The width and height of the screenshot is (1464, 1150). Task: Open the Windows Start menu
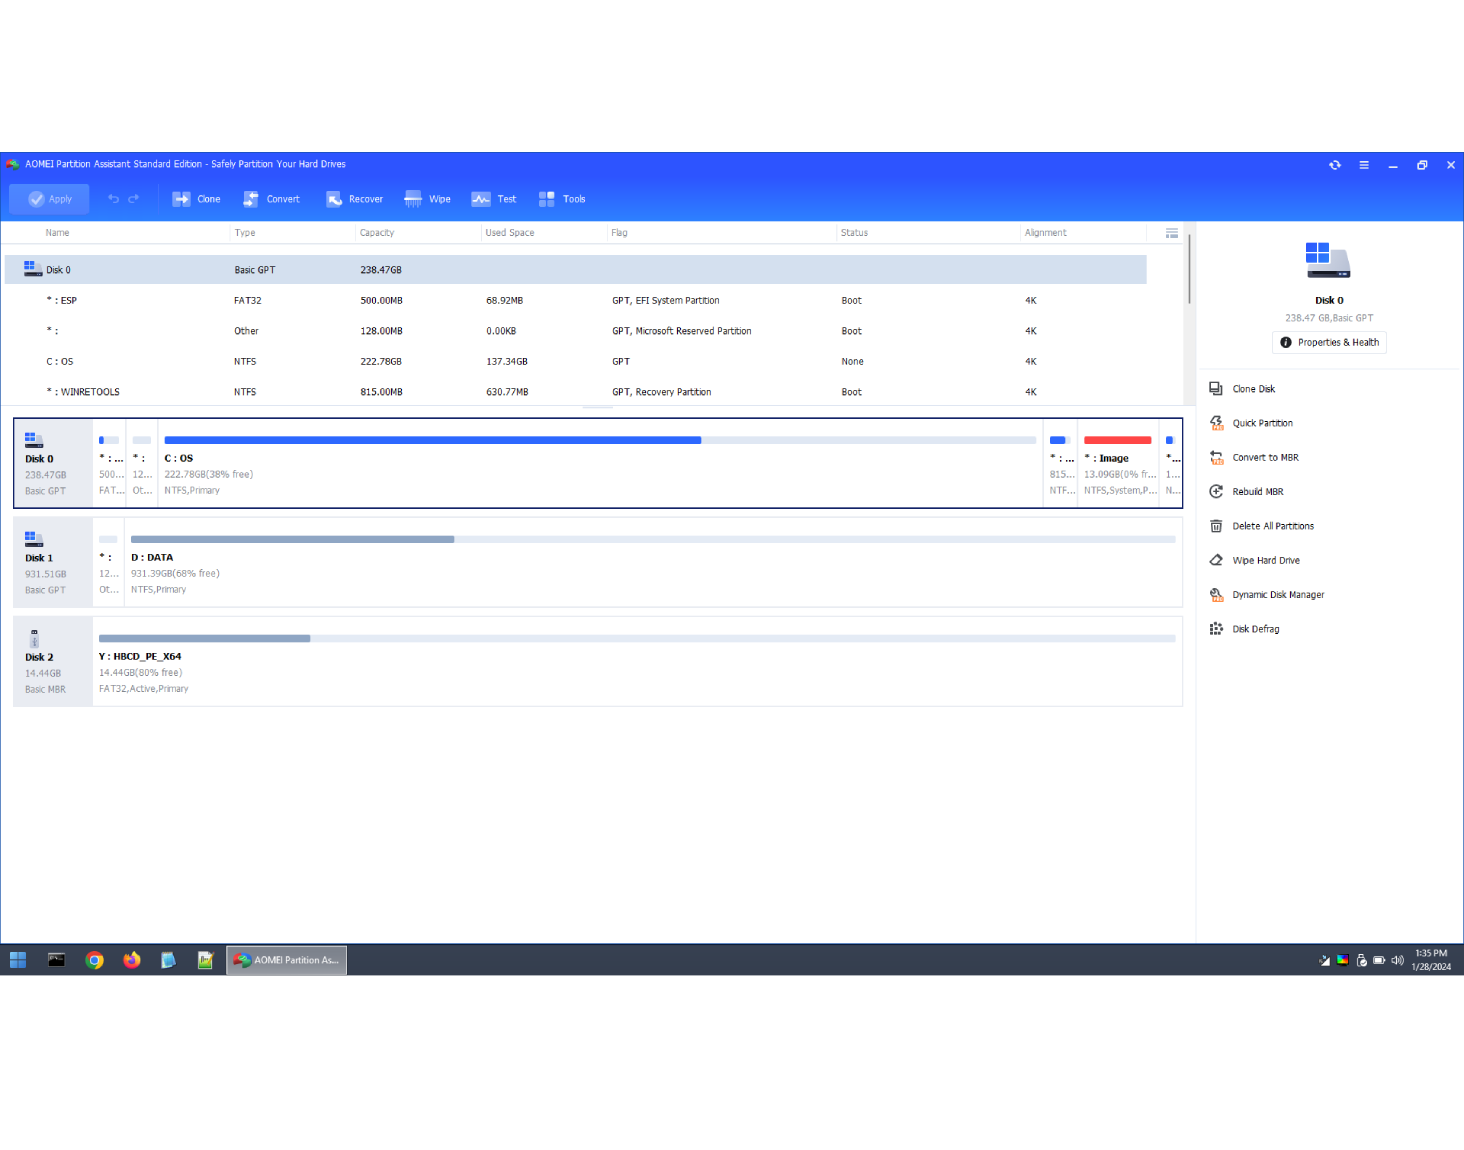18,960
